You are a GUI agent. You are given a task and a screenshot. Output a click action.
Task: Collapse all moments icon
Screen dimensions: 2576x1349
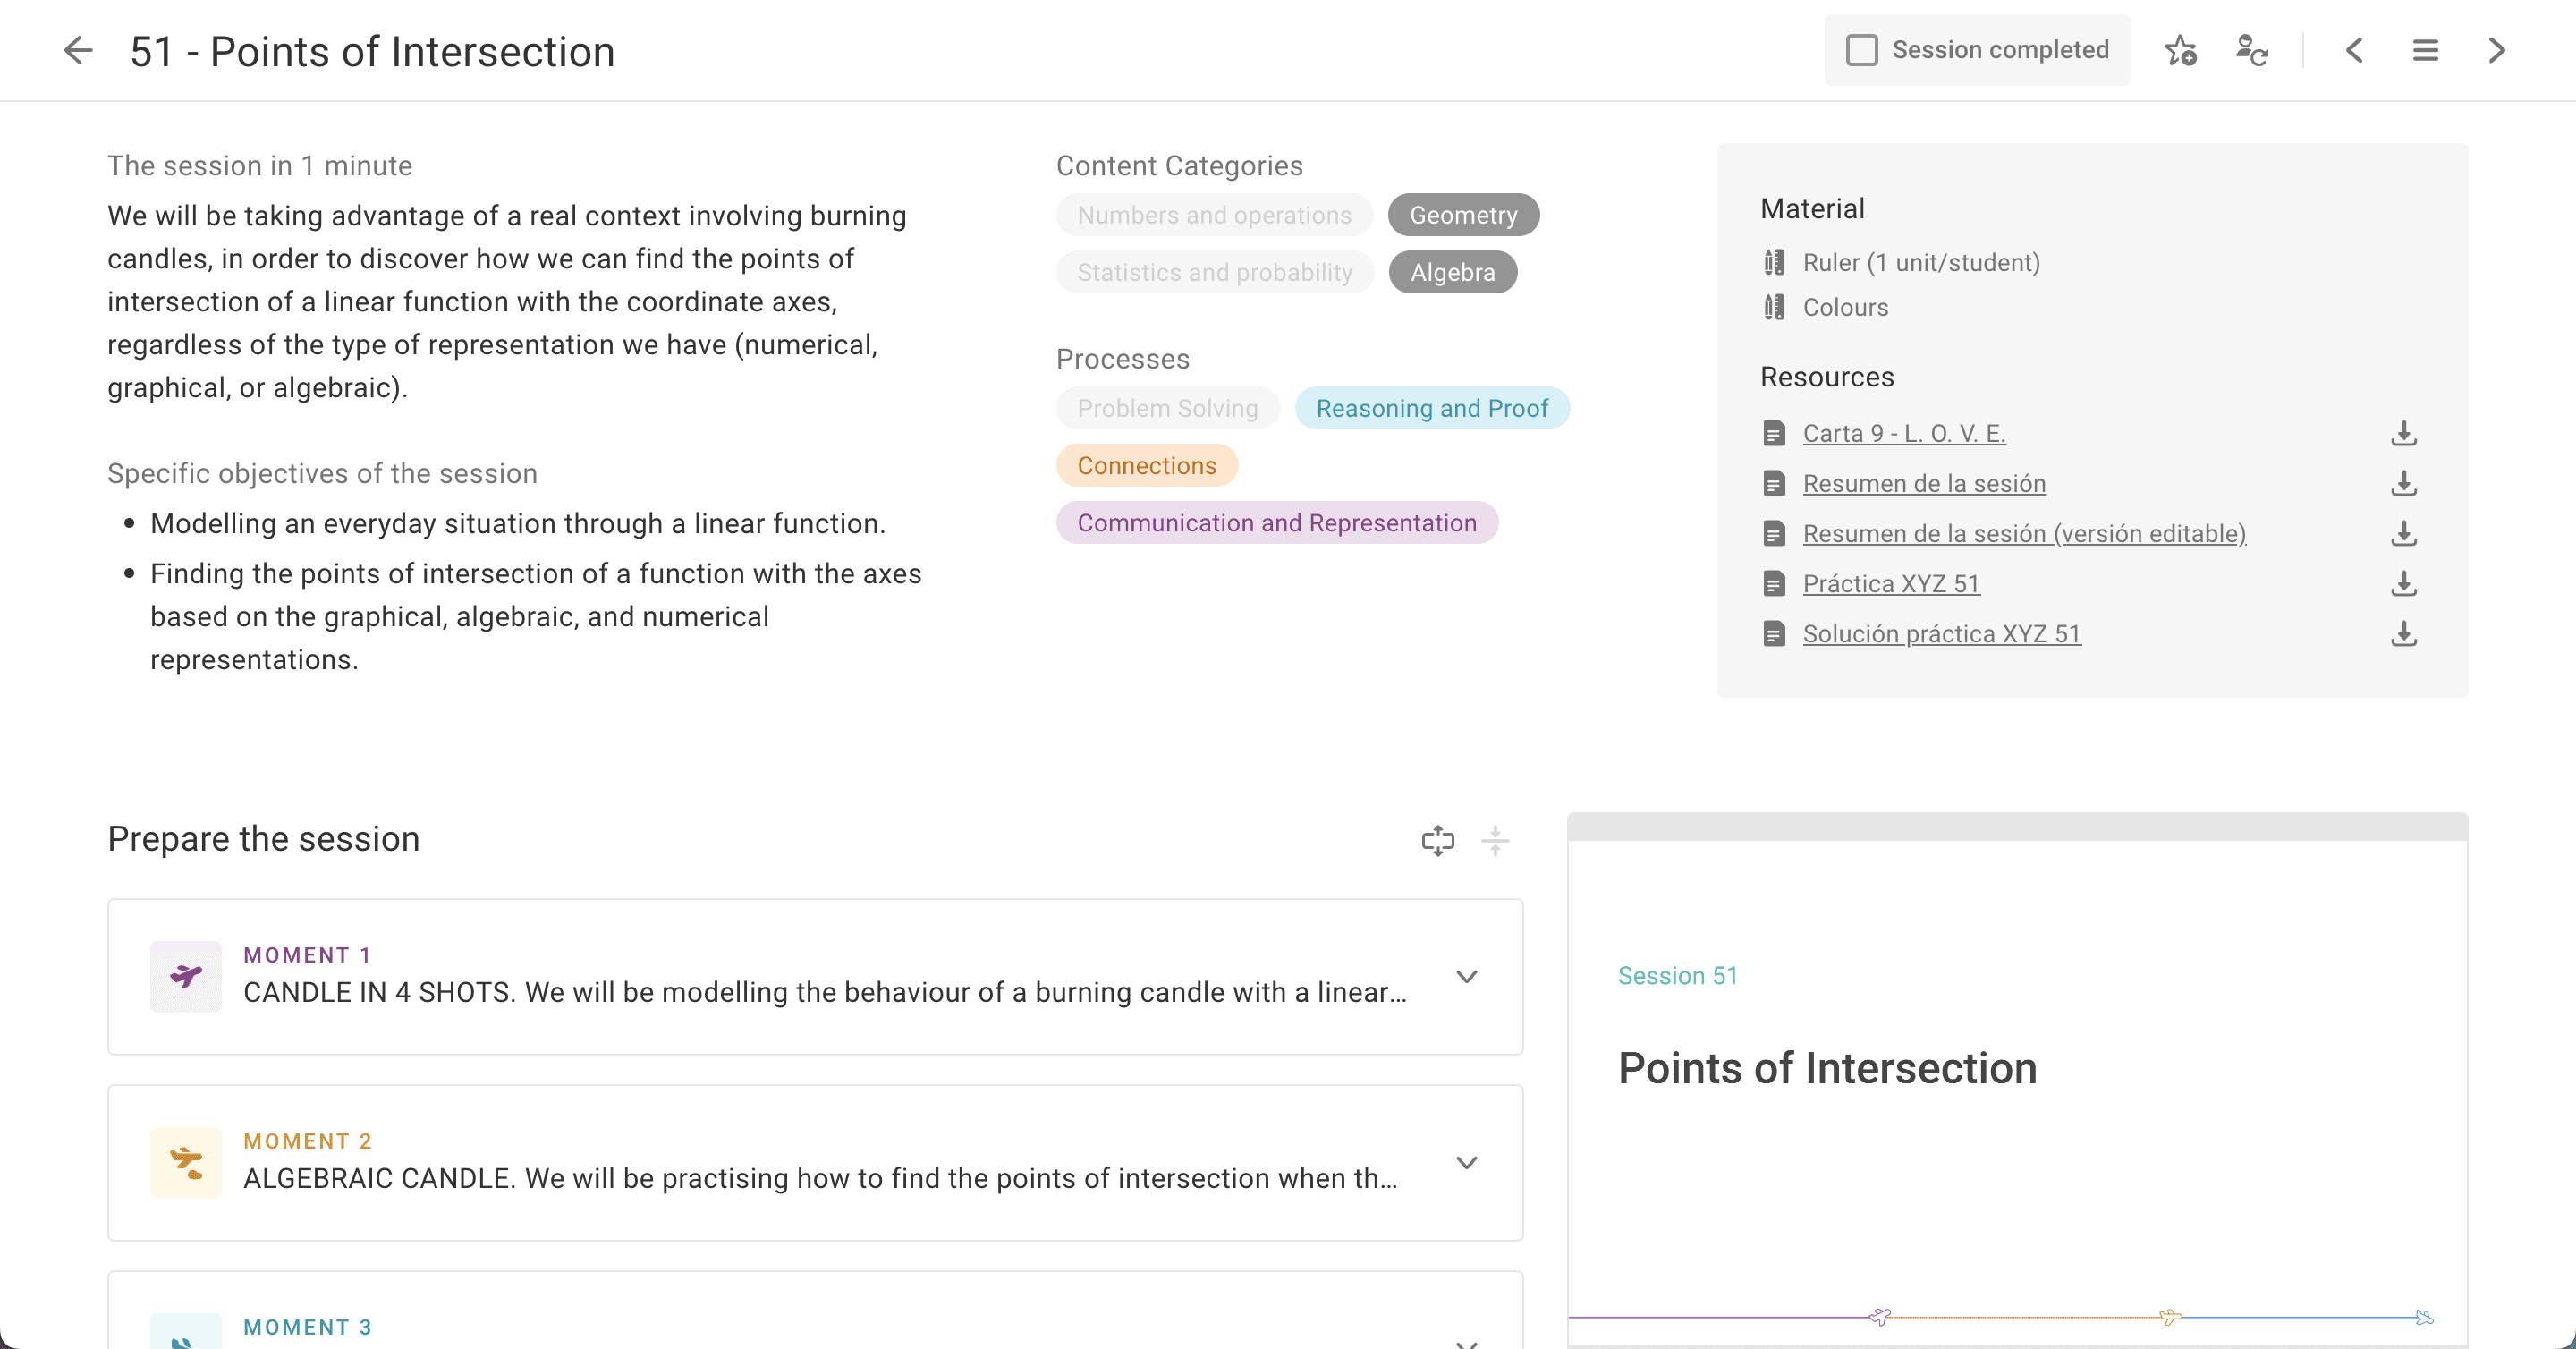point(1494,840)
